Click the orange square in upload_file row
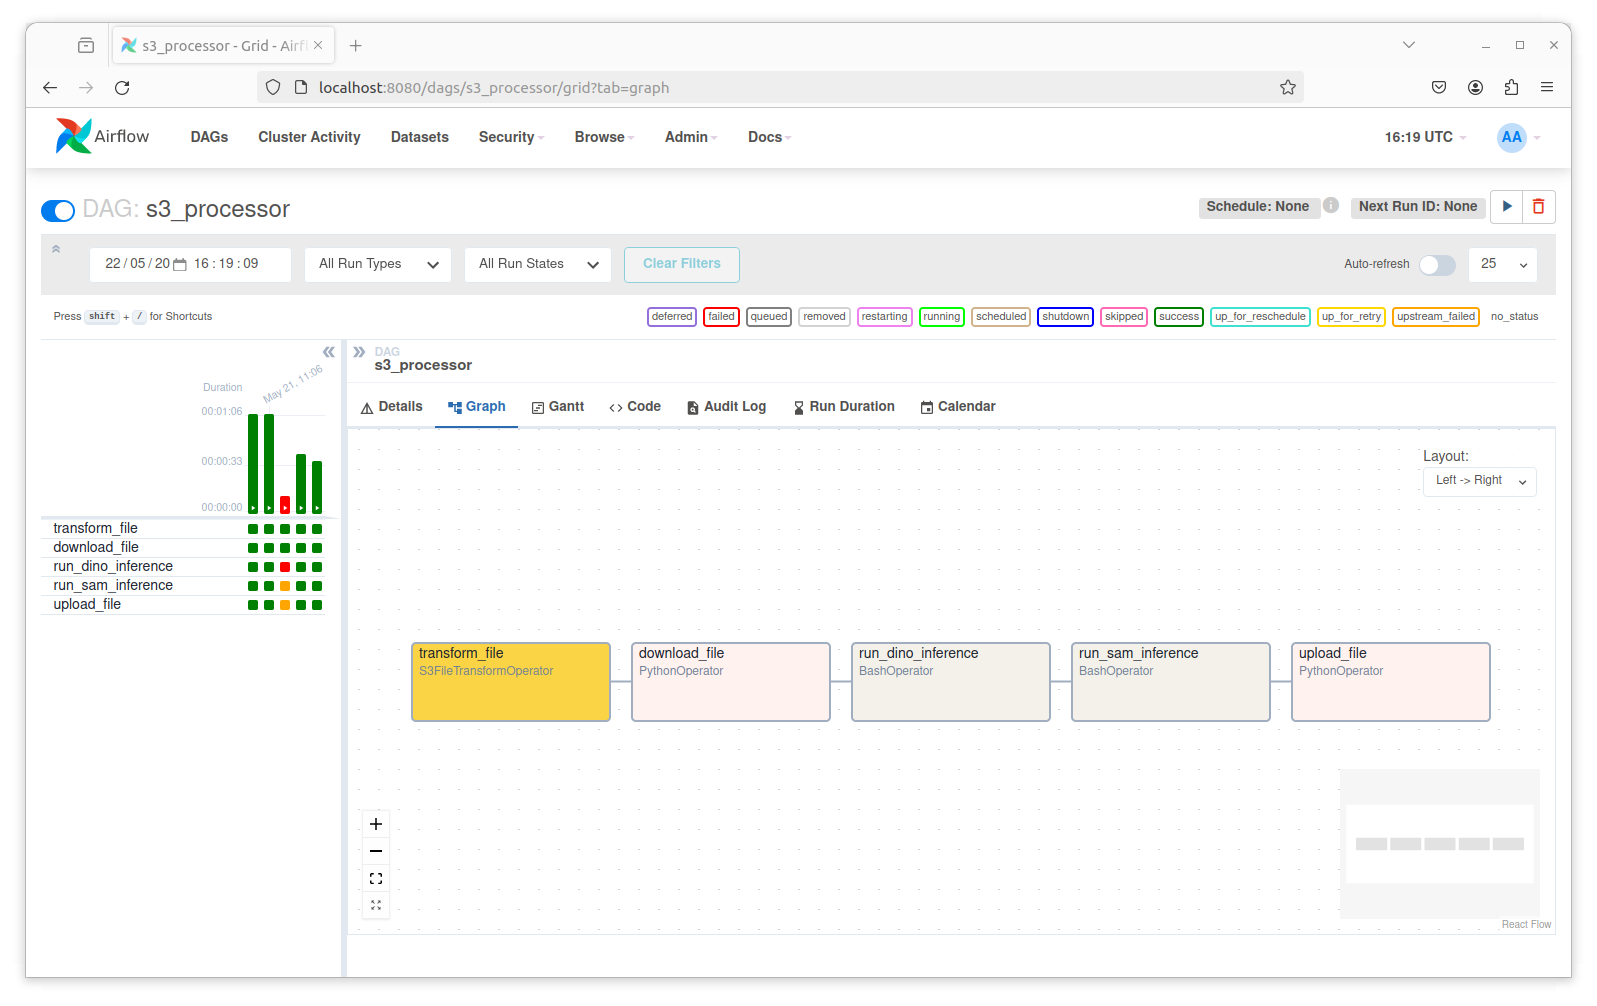Screen dimensions: 1597x1006 pos(285,605)
